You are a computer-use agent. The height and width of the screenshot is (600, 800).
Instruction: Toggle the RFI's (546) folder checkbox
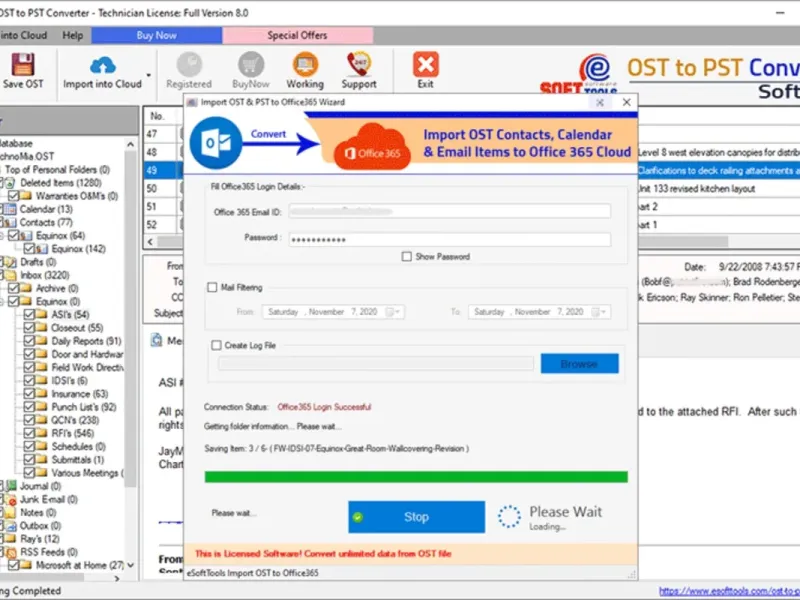coord(29,433)
